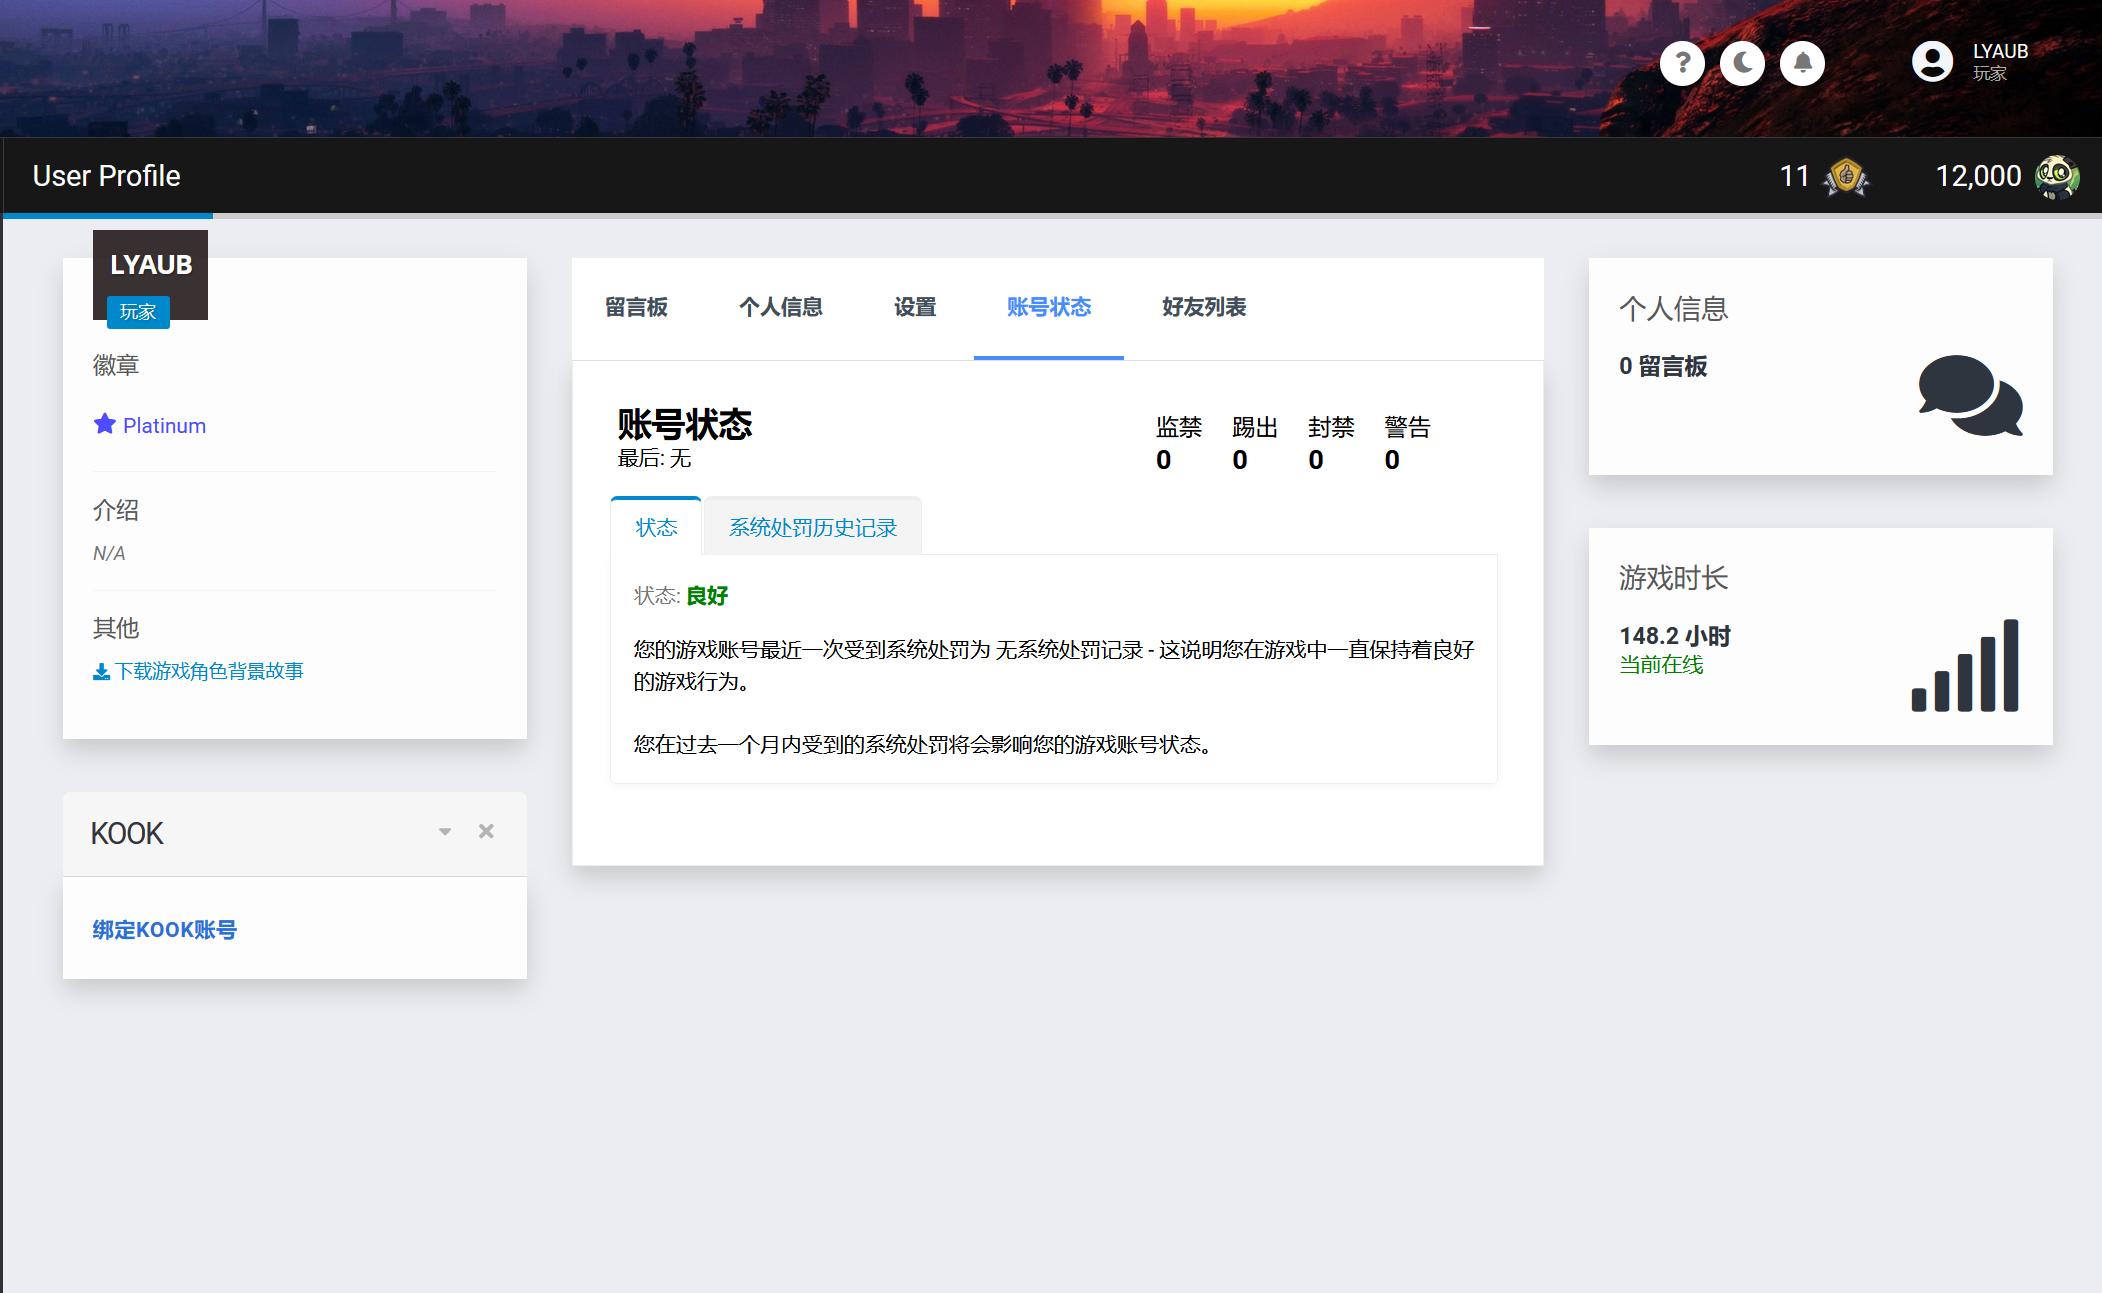Go to the 设置 tab
The width and height of the screenshot is (2102, 1293).
pos(914,307)
